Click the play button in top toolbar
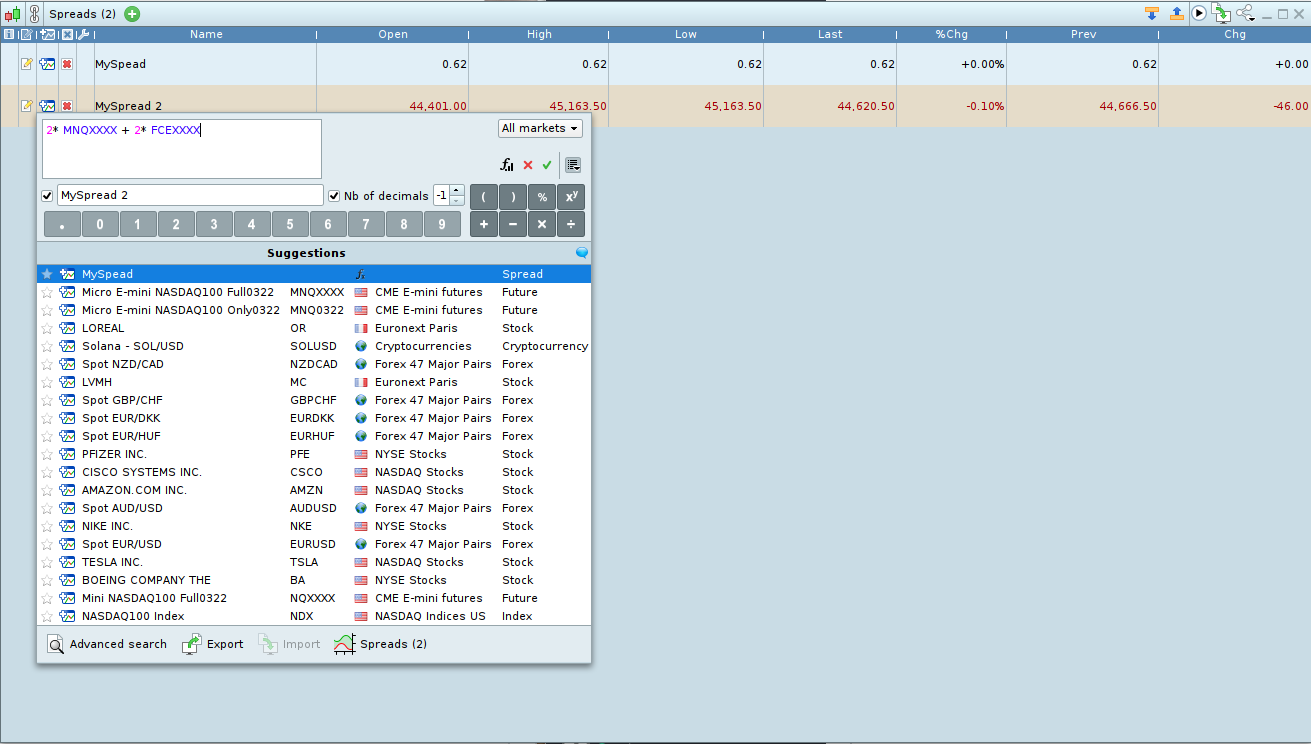Viewport: 1311px width, 744px height. [1198, 14]
